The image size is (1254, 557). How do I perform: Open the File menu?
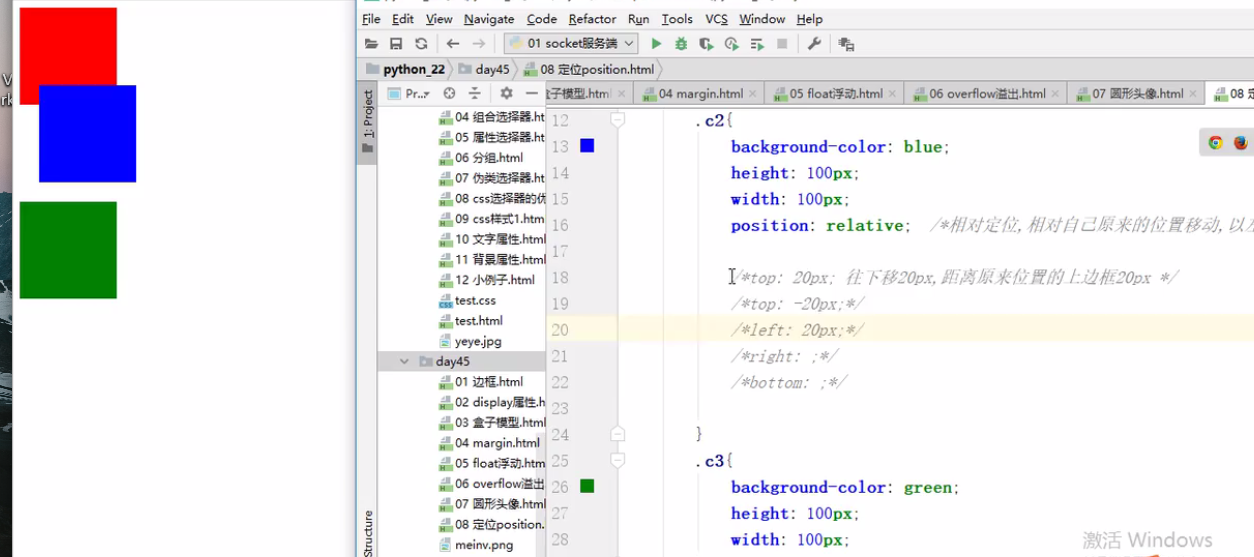(x=371, y=19)
